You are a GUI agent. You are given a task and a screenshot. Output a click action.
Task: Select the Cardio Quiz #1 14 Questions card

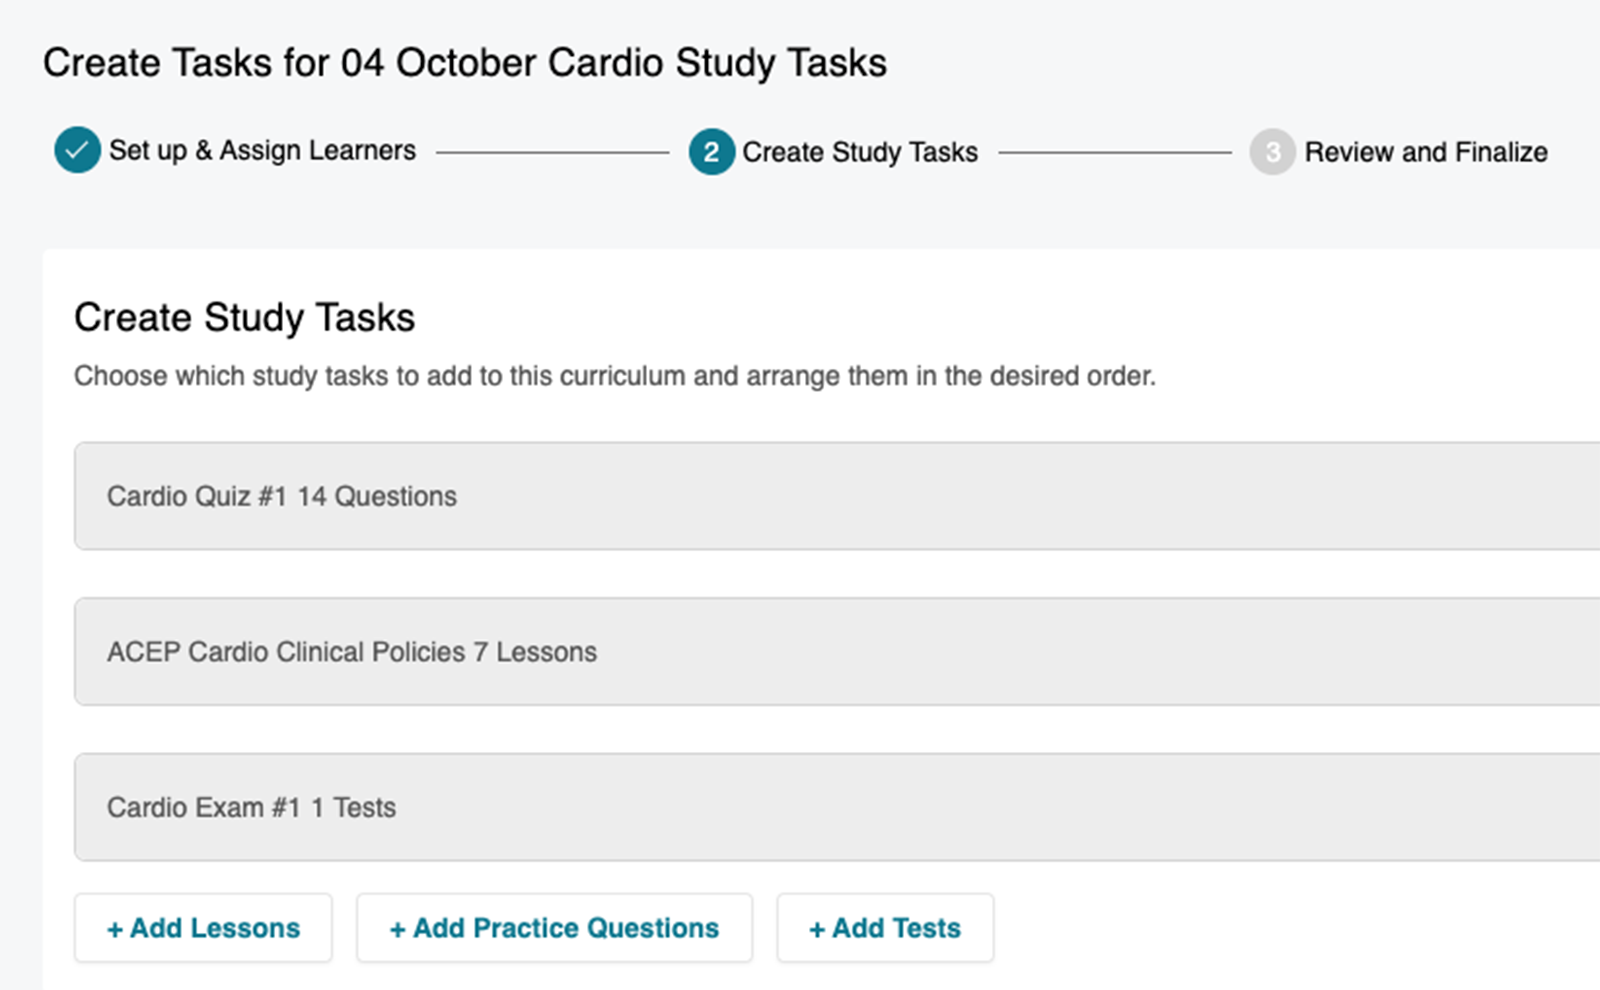tap(282, 496)
